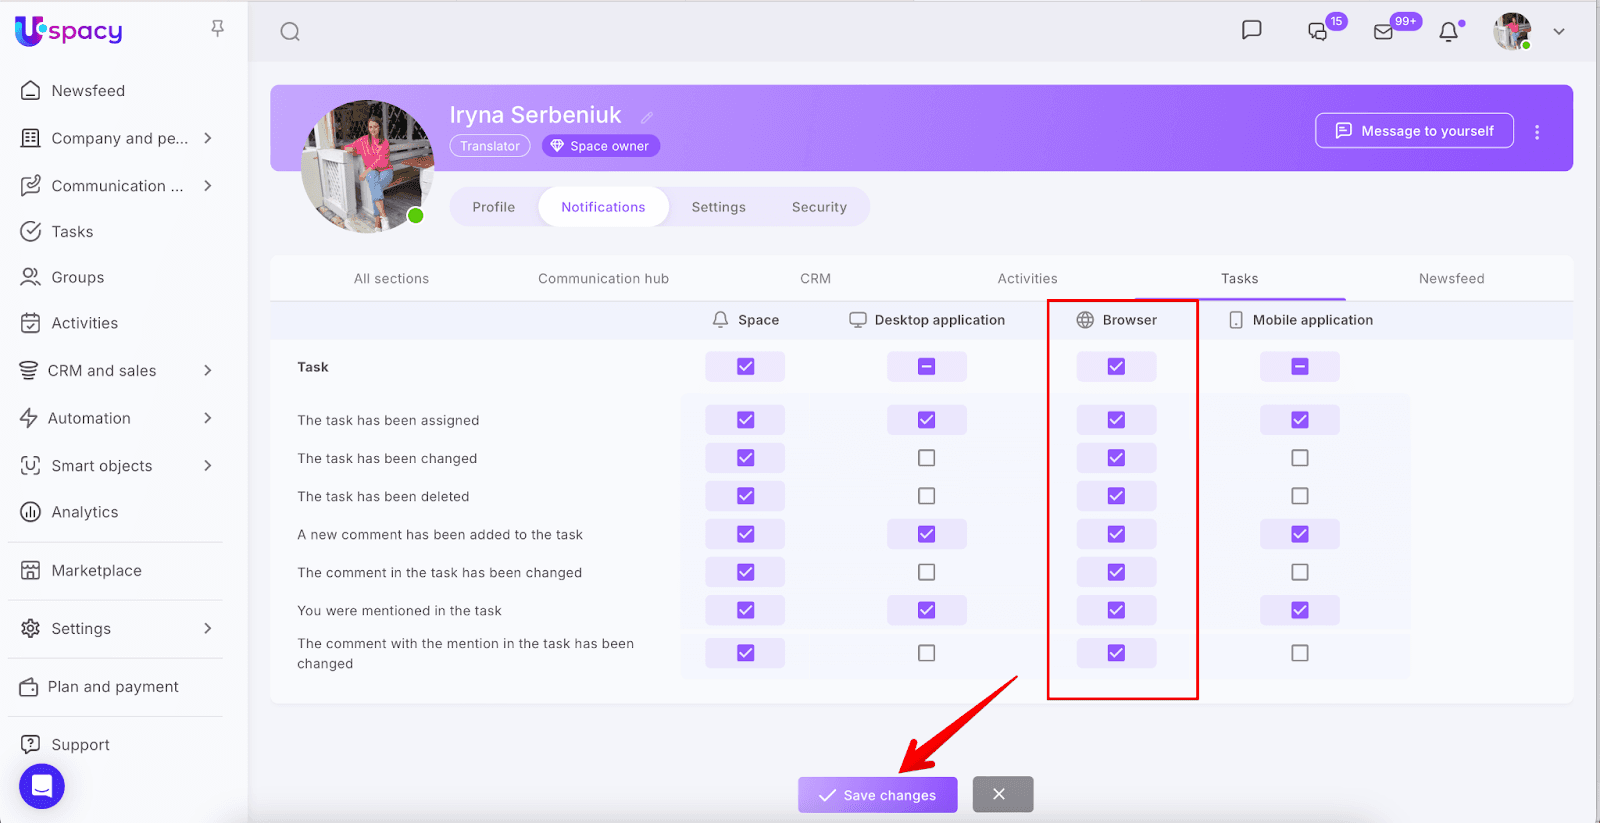Click the Save changes button
Screen dimensions: 1600x823
coord(877,795)
